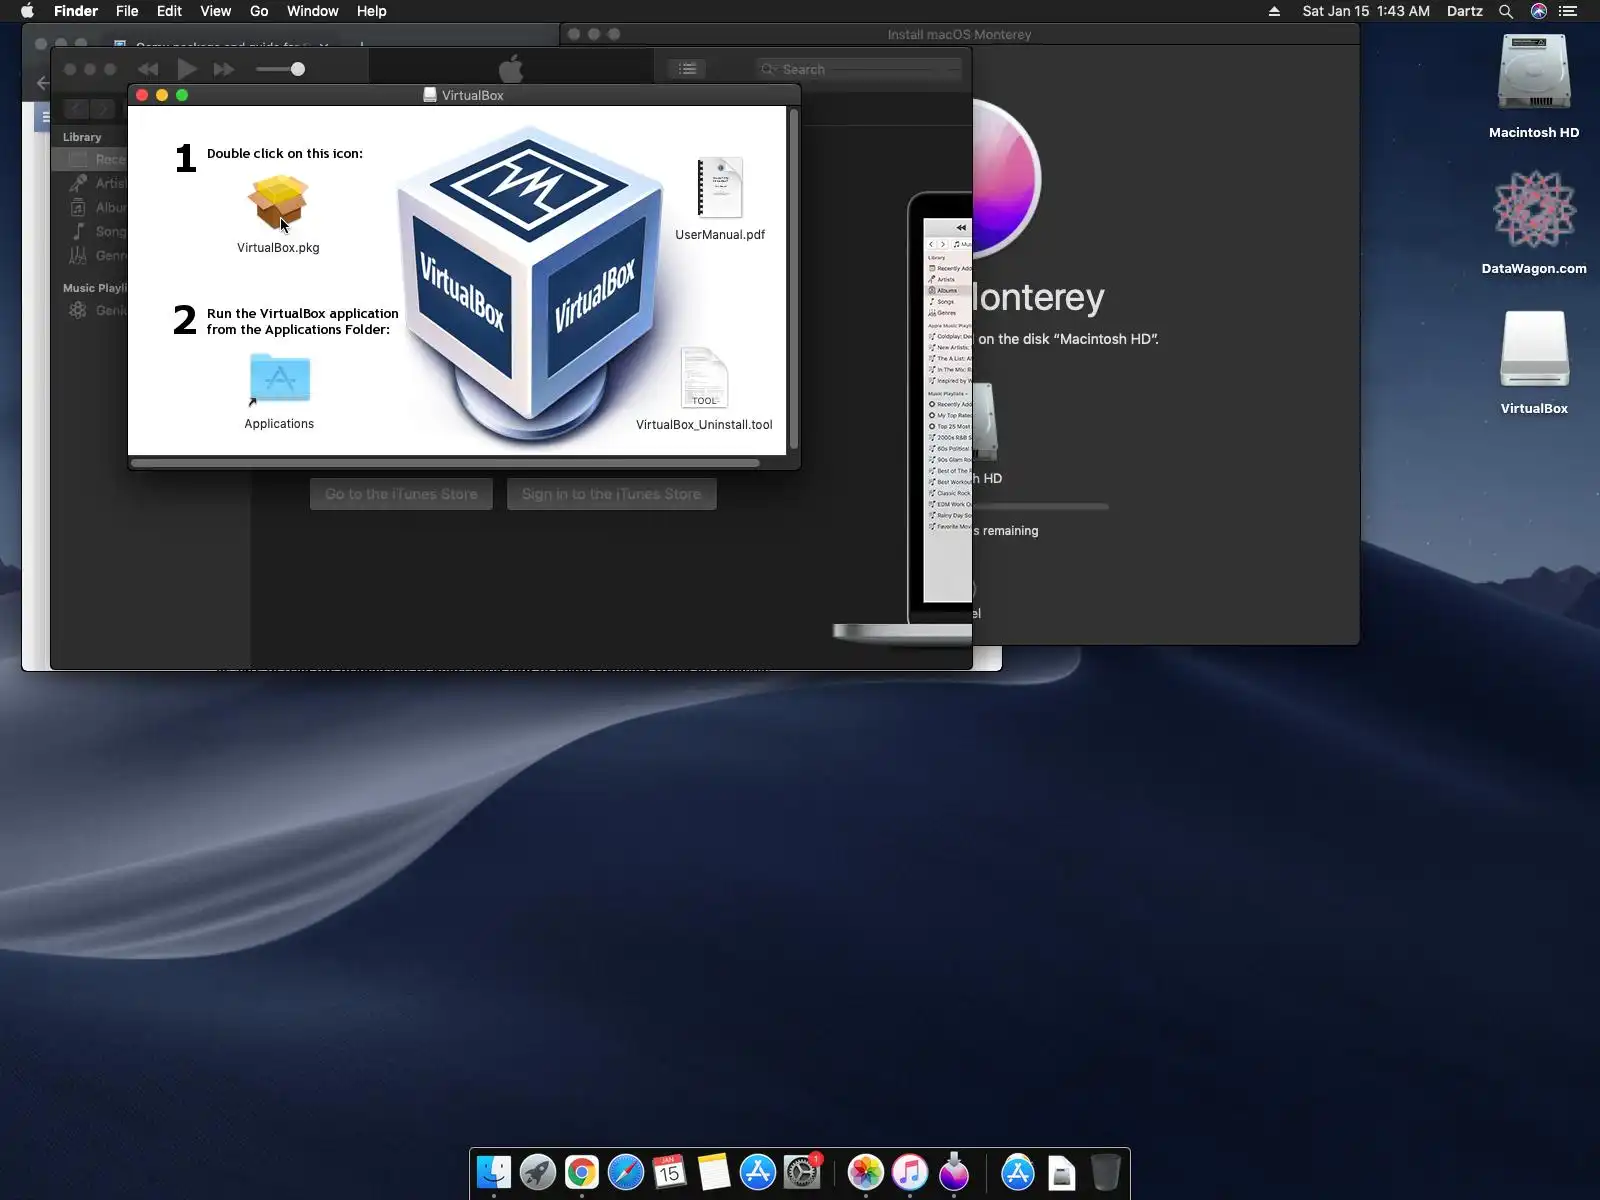Open the App Store beside Notes in Dock
Viewport: 1600px width, 1200px height.
[x=758, y=1172]
